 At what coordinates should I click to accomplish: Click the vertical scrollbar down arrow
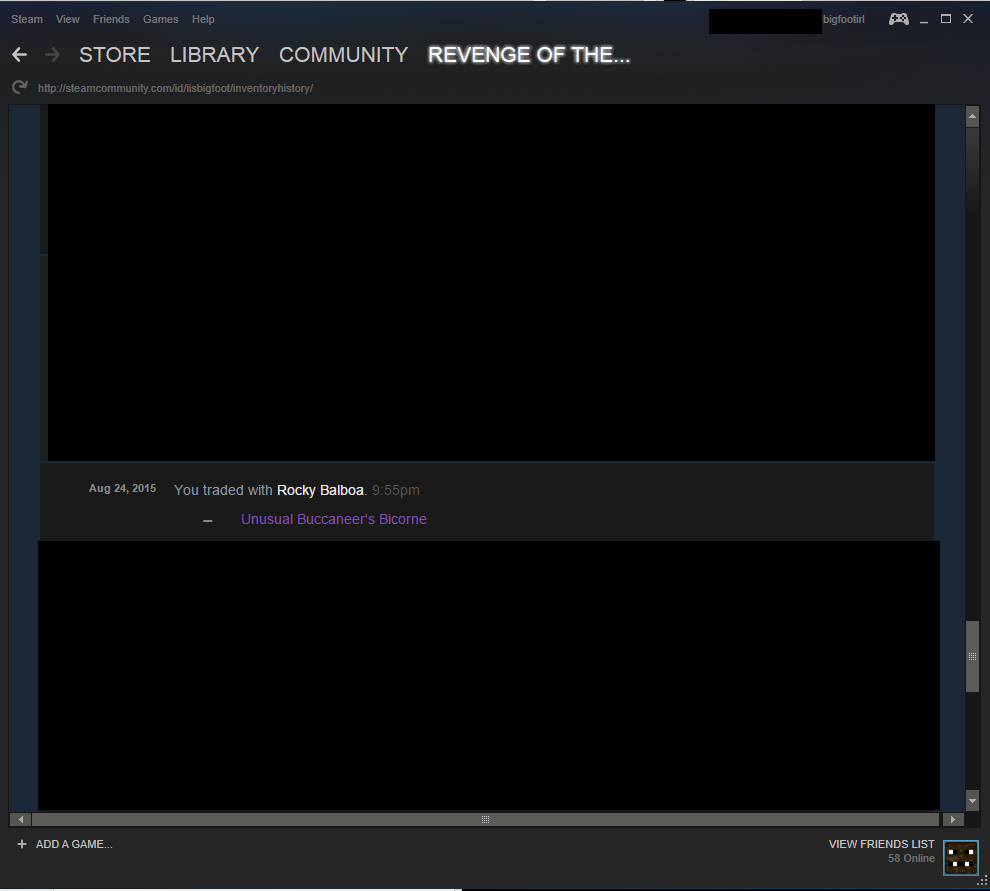pos(972,800)
